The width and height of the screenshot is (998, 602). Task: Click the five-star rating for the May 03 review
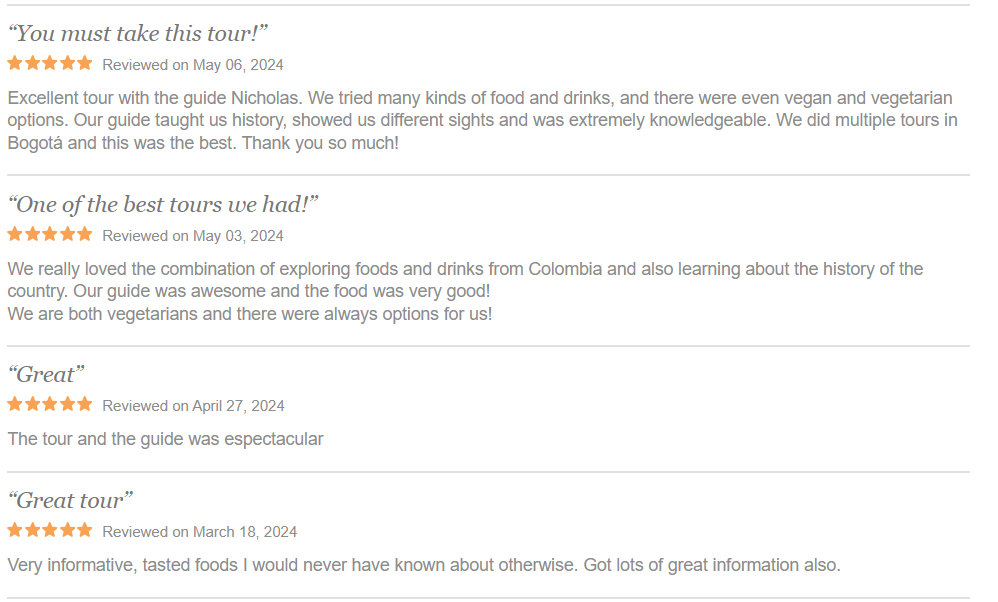coord(50,234)
